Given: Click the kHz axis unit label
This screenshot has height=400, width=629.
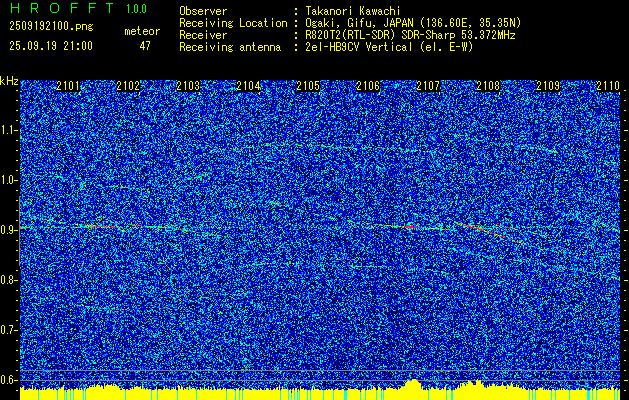Looking at the screenshot, I should point(9,81).
